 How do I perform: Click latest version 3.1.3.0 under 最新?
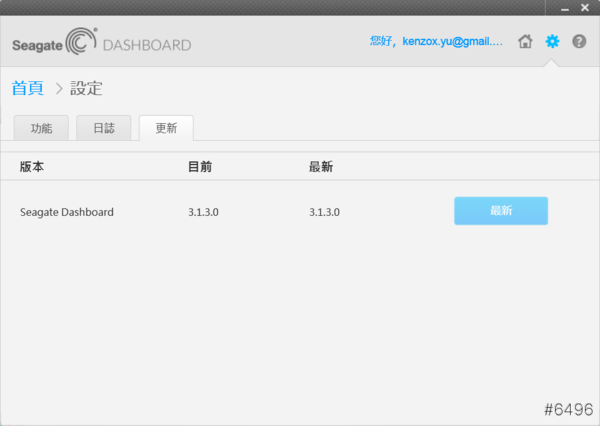[324, 212]
